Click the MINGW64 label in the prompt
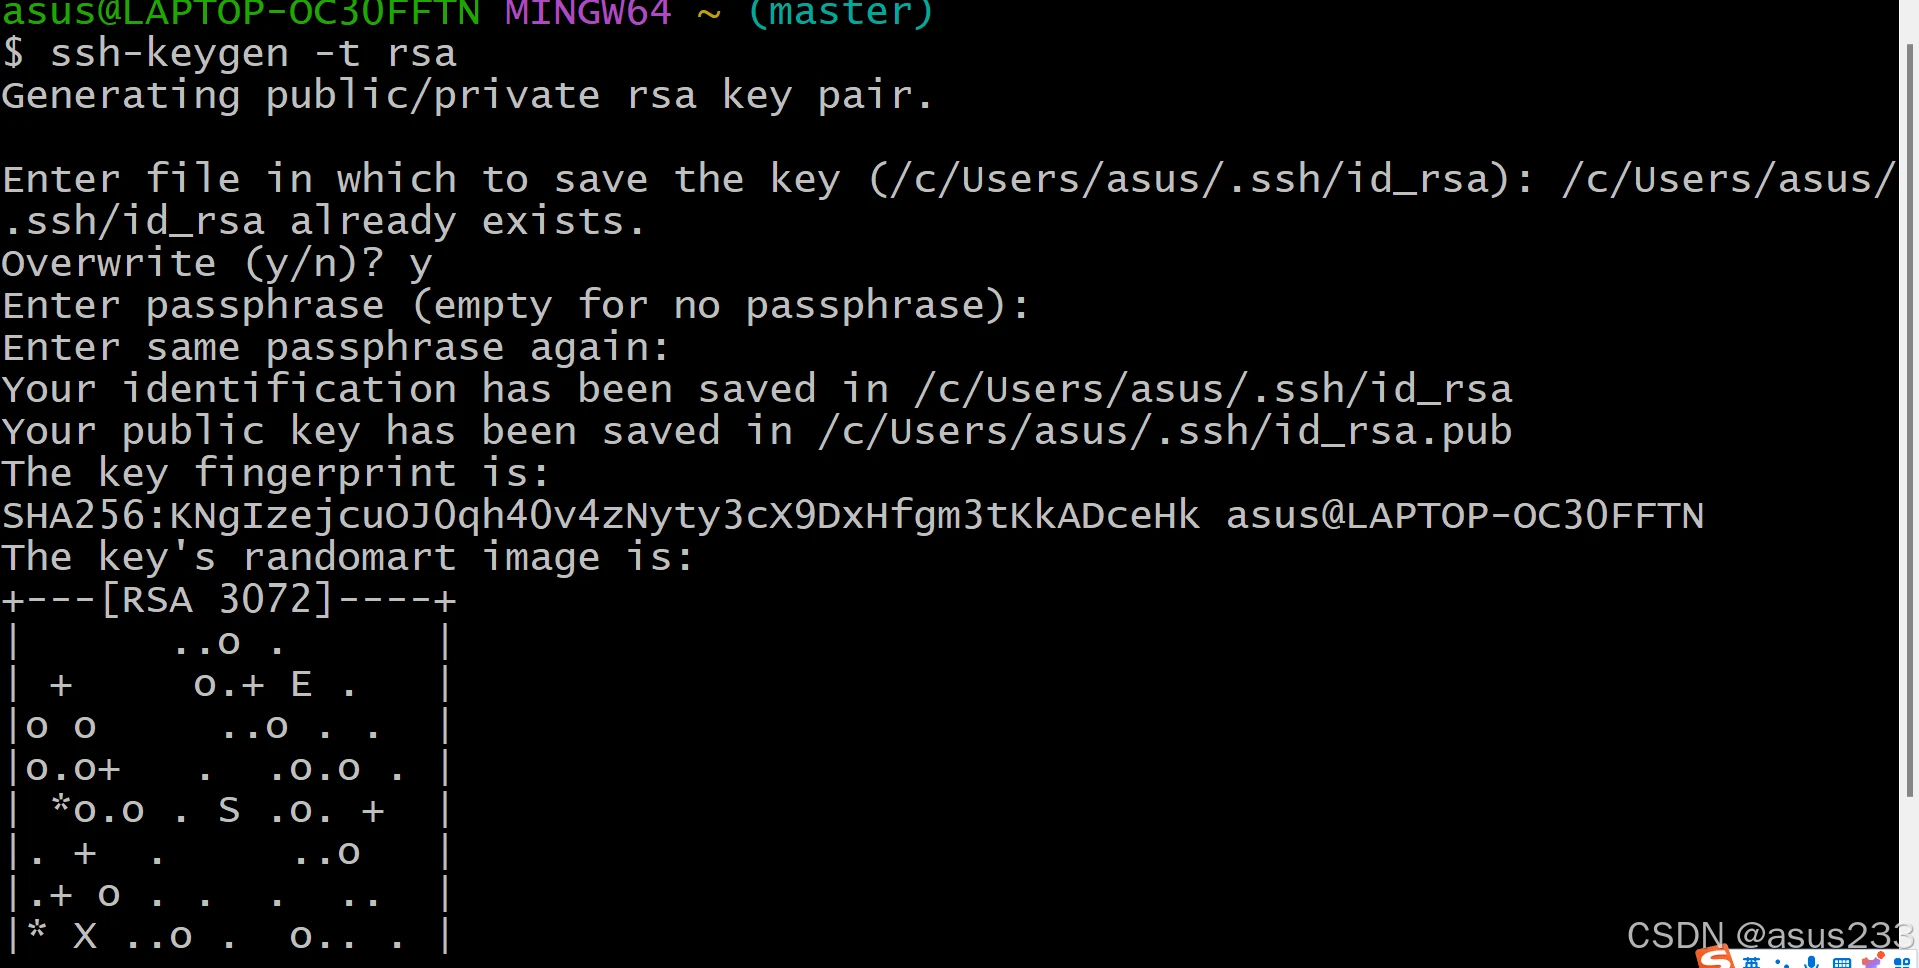The image size is (1919, 968). [588, 13]
